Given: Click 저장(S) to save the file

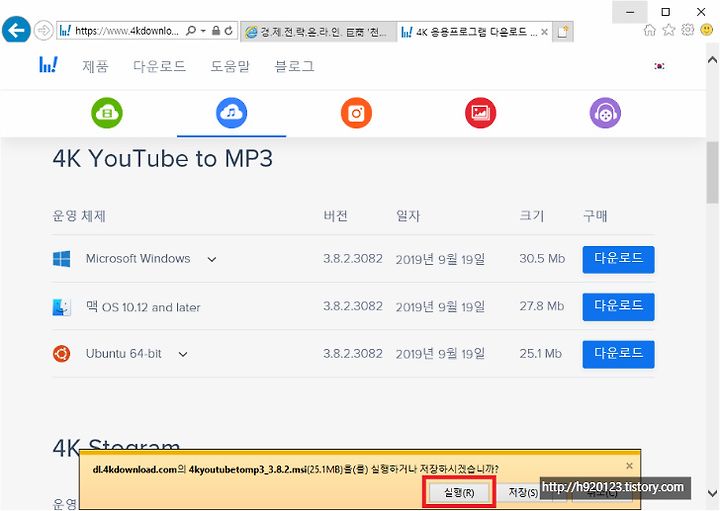Looking at the screenshot, I should [523, 493].
